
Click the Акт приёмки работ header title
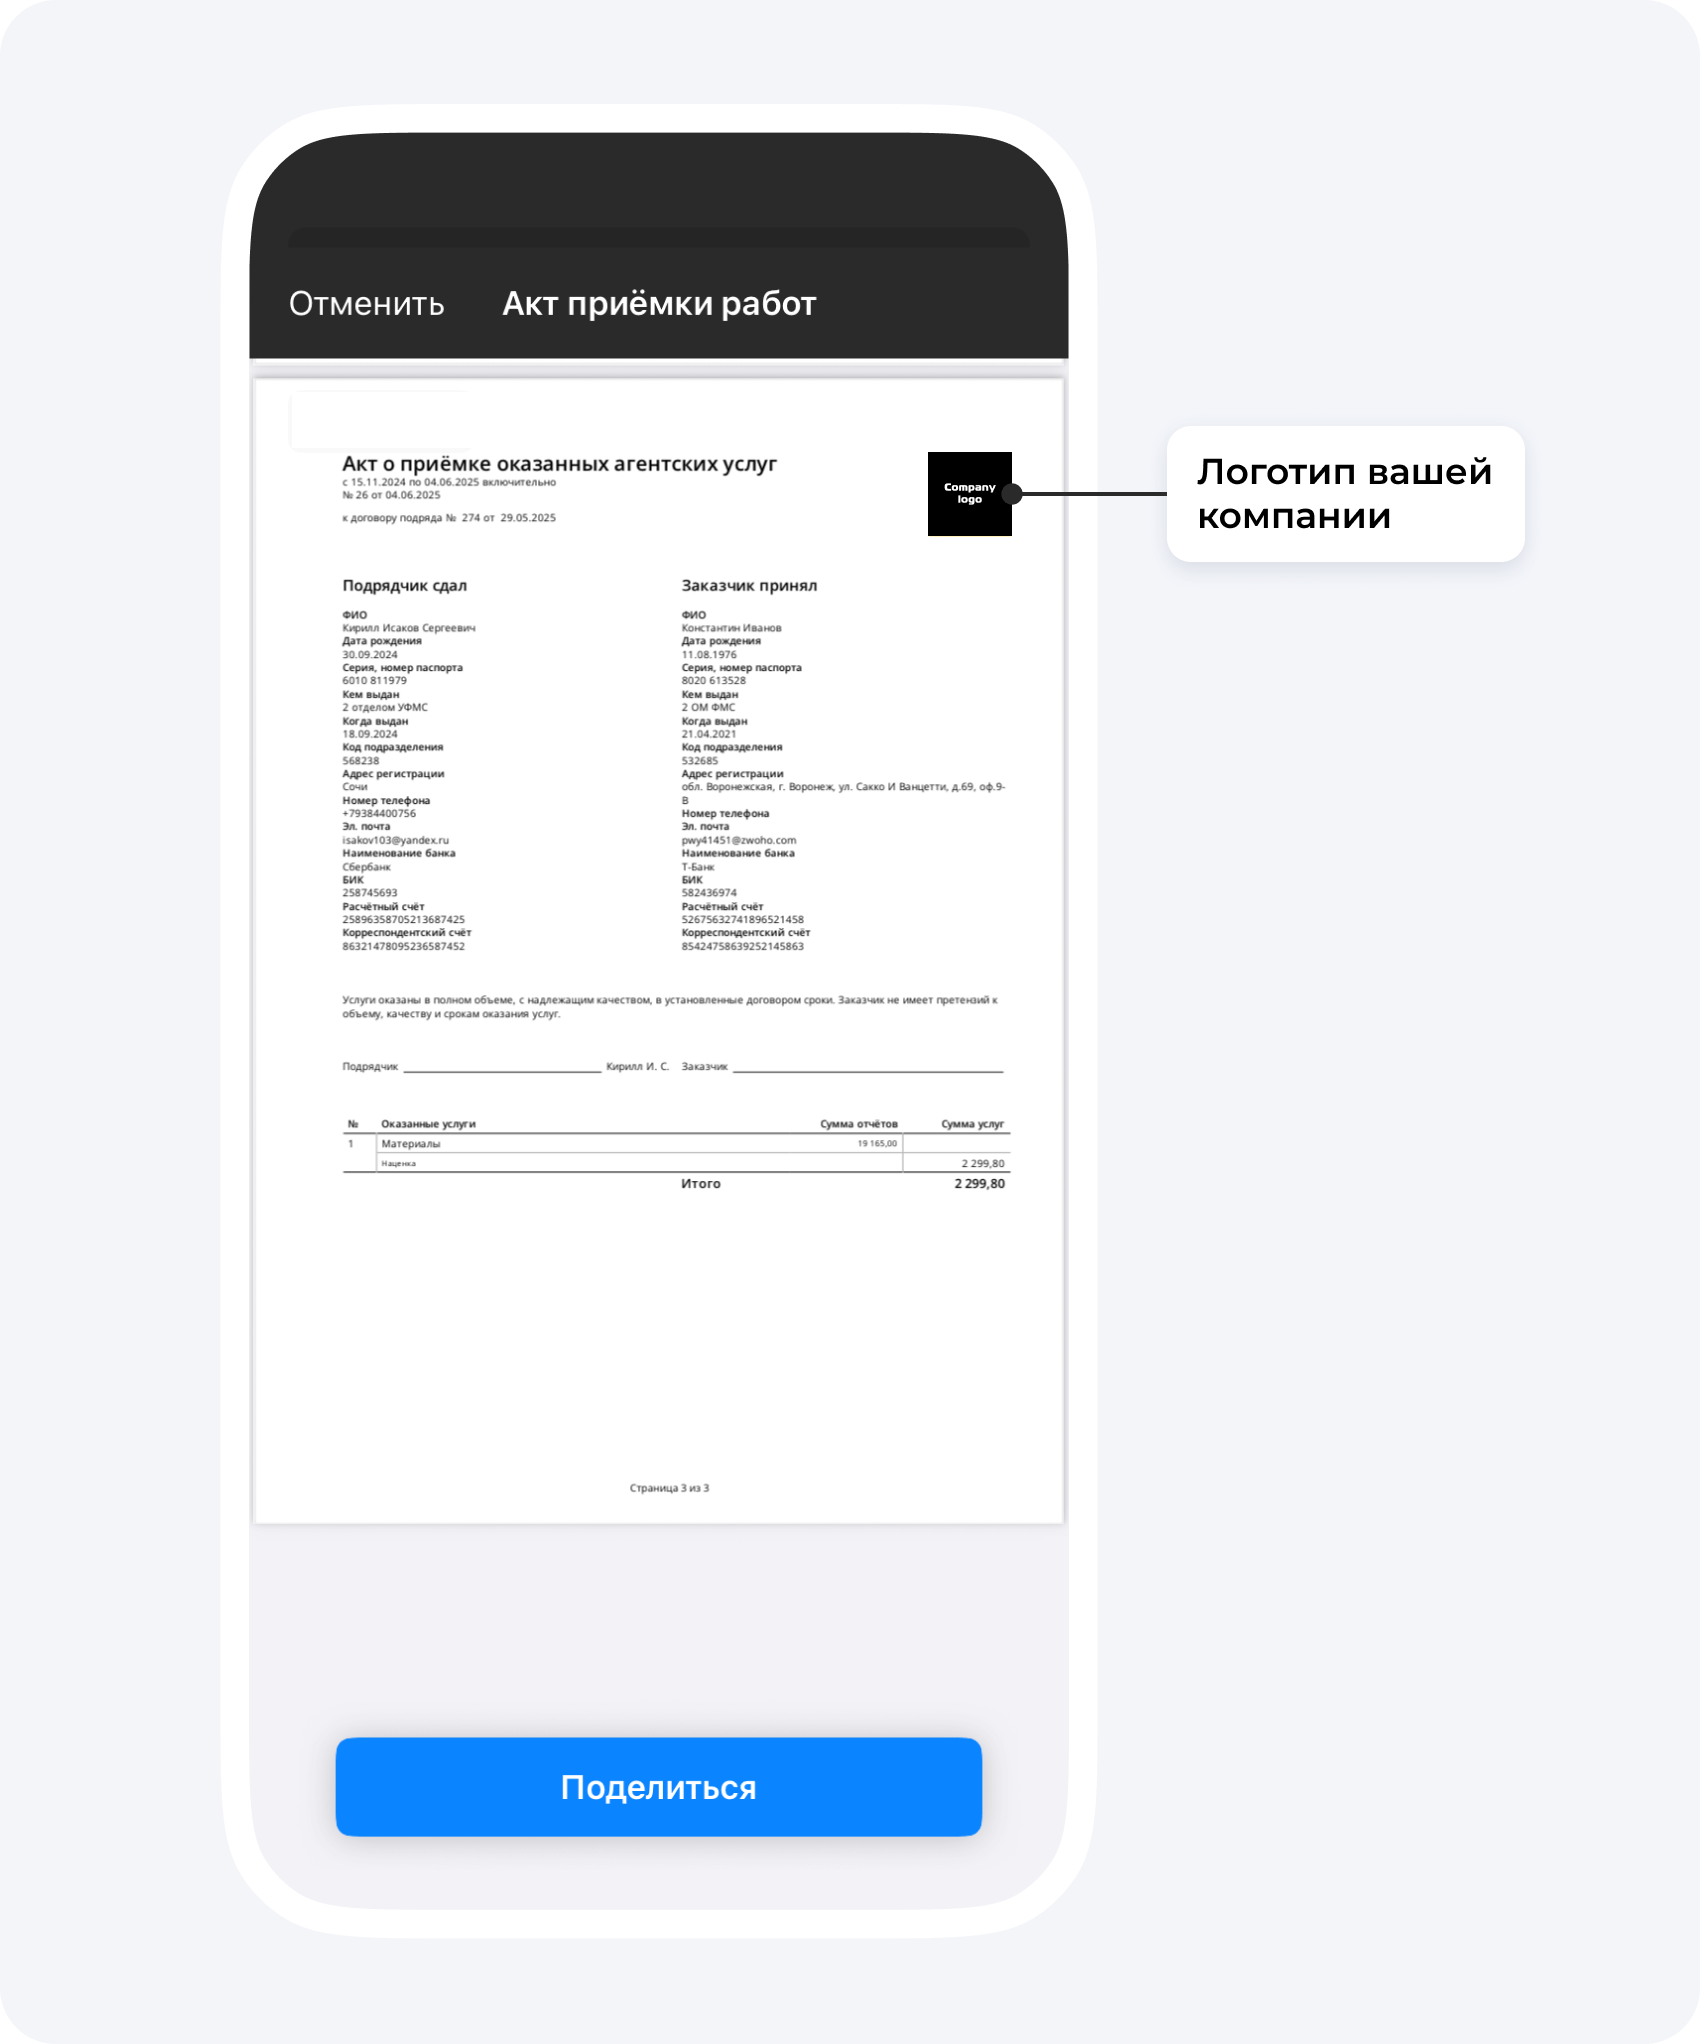(659, 303)
